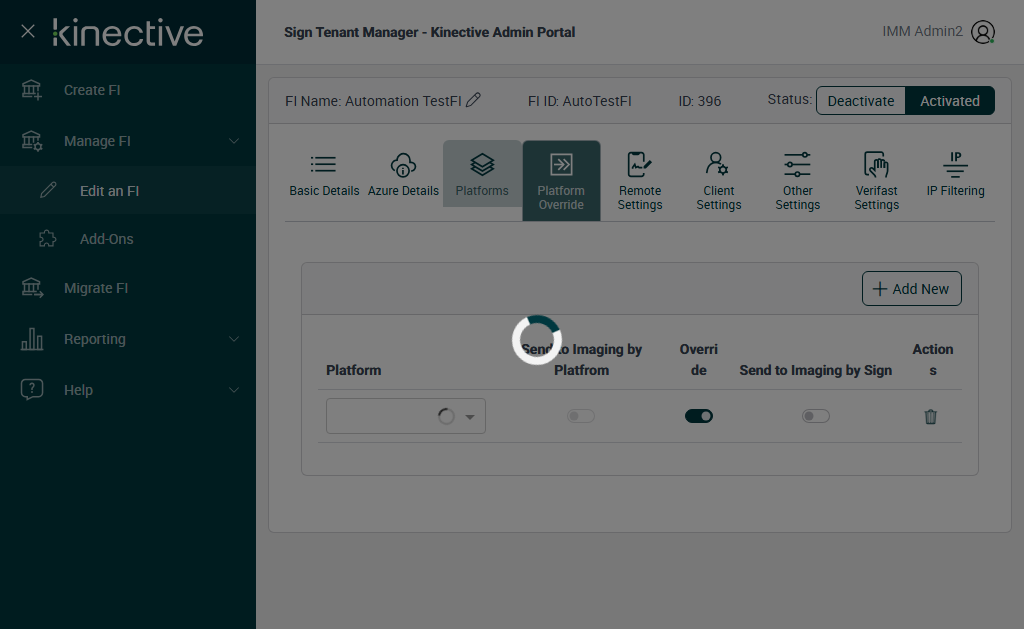Click the ID: 396 text
This screenshot has width=1024, height=629.
click(x=699, y=101)
